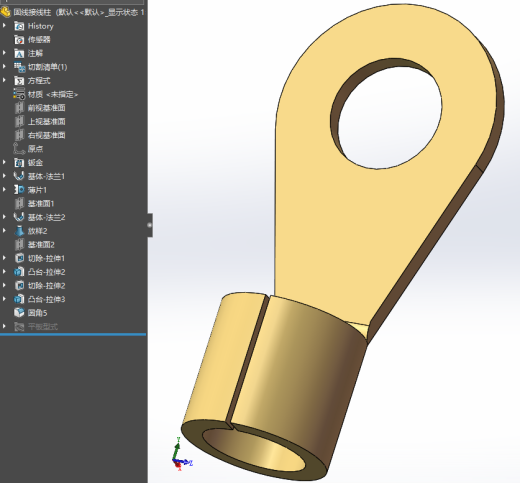Expand the suppressed 平板型式 flat pattern
The image size is (520, 483).
pos(4,326)
